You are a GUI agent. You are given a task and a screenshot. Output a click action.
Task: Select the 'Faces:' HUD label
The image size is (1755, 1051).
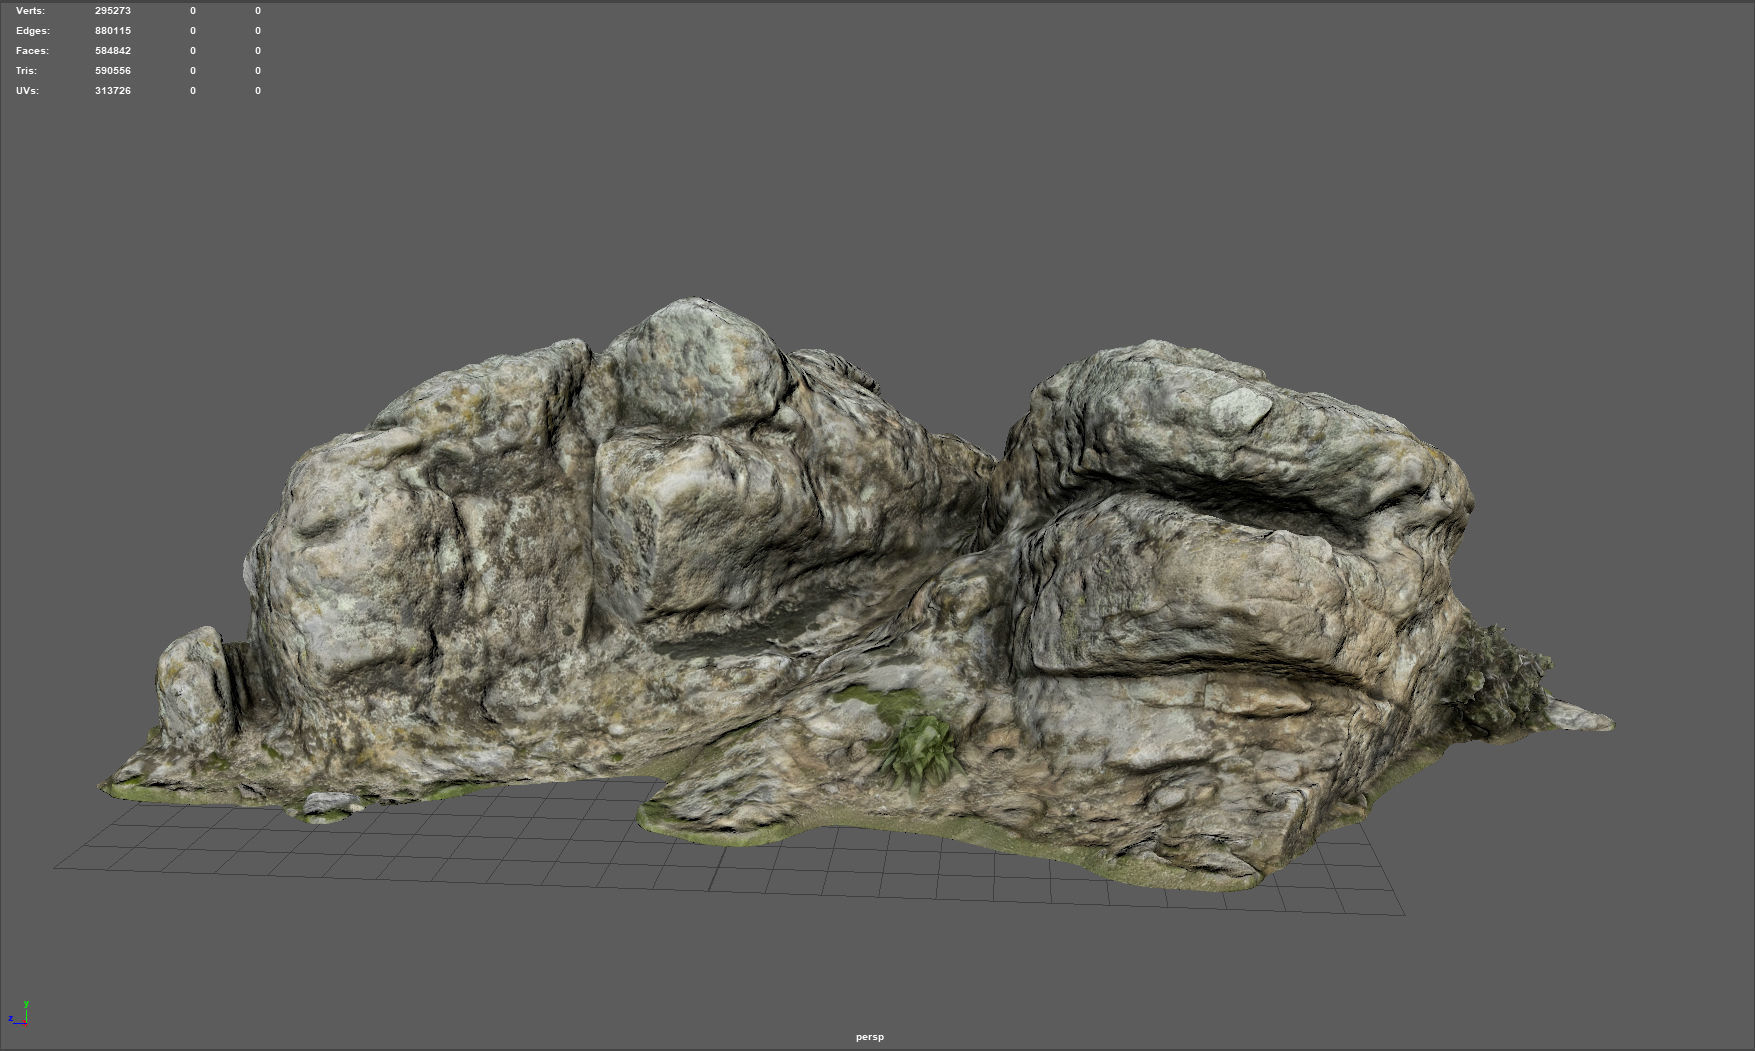pos(32,51)
